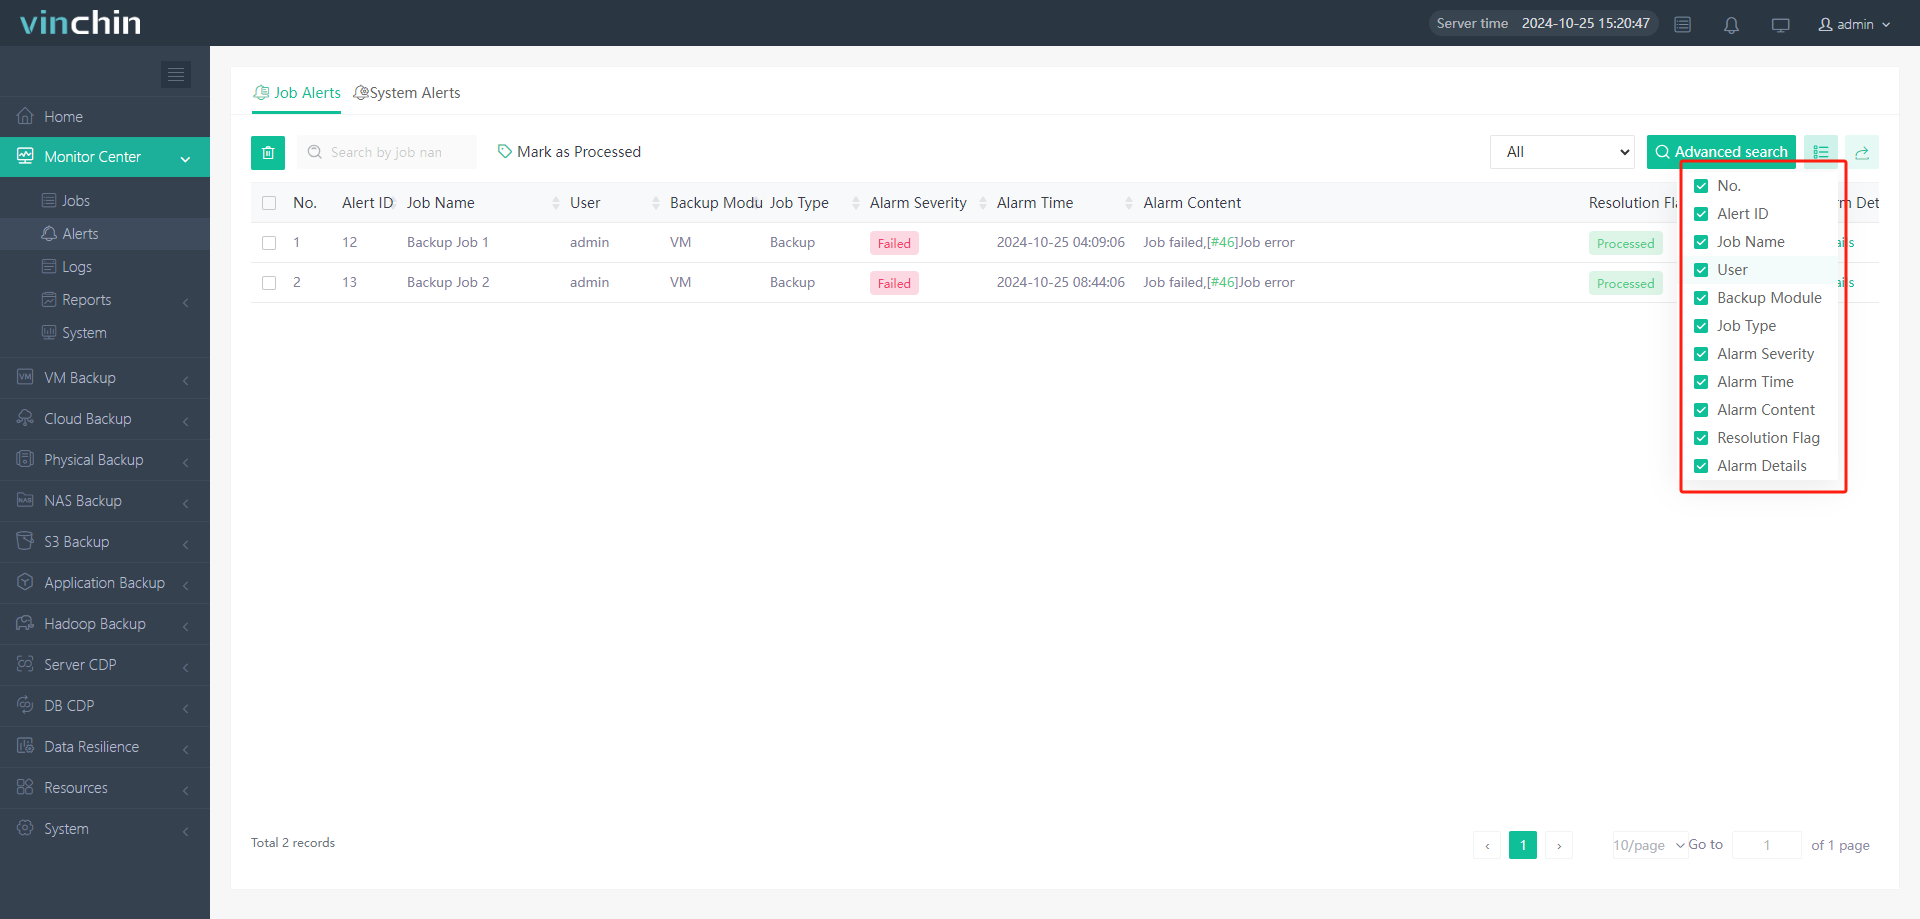Open the All filter dropdown
1920x919 pixels.
(1561, 153)
